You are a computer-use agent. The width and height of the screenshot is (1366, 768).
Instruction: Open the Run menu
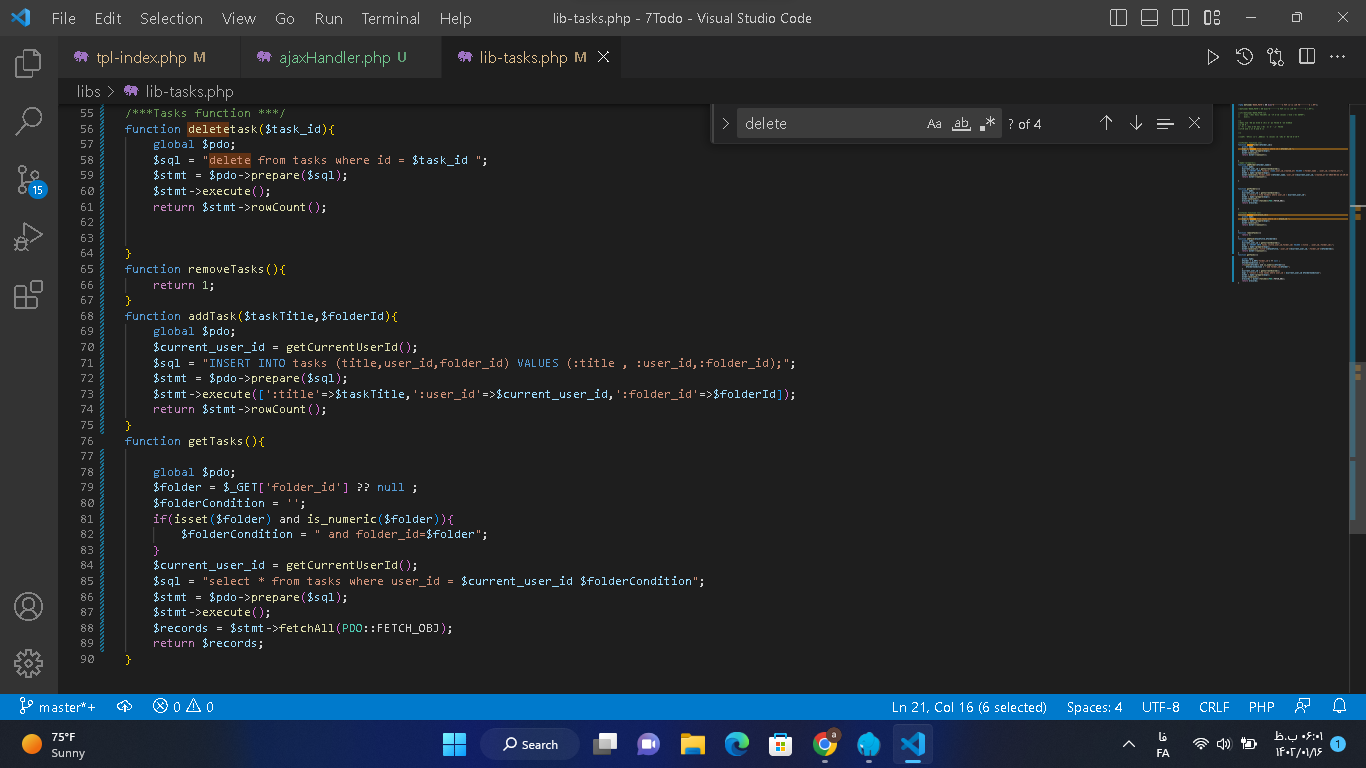pyautogui.click(x=328, y=18)
